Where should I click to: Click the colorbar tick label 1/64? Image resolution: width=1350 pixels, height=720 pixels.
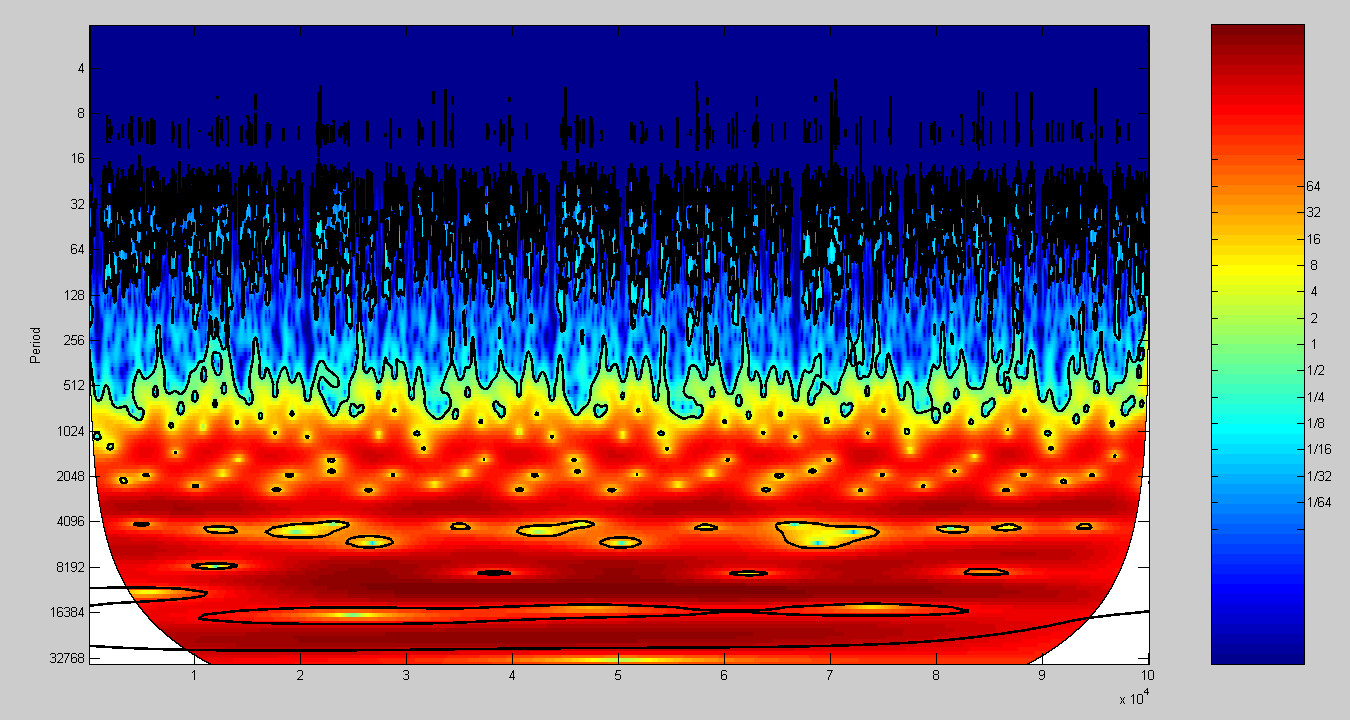[1319, 502]
